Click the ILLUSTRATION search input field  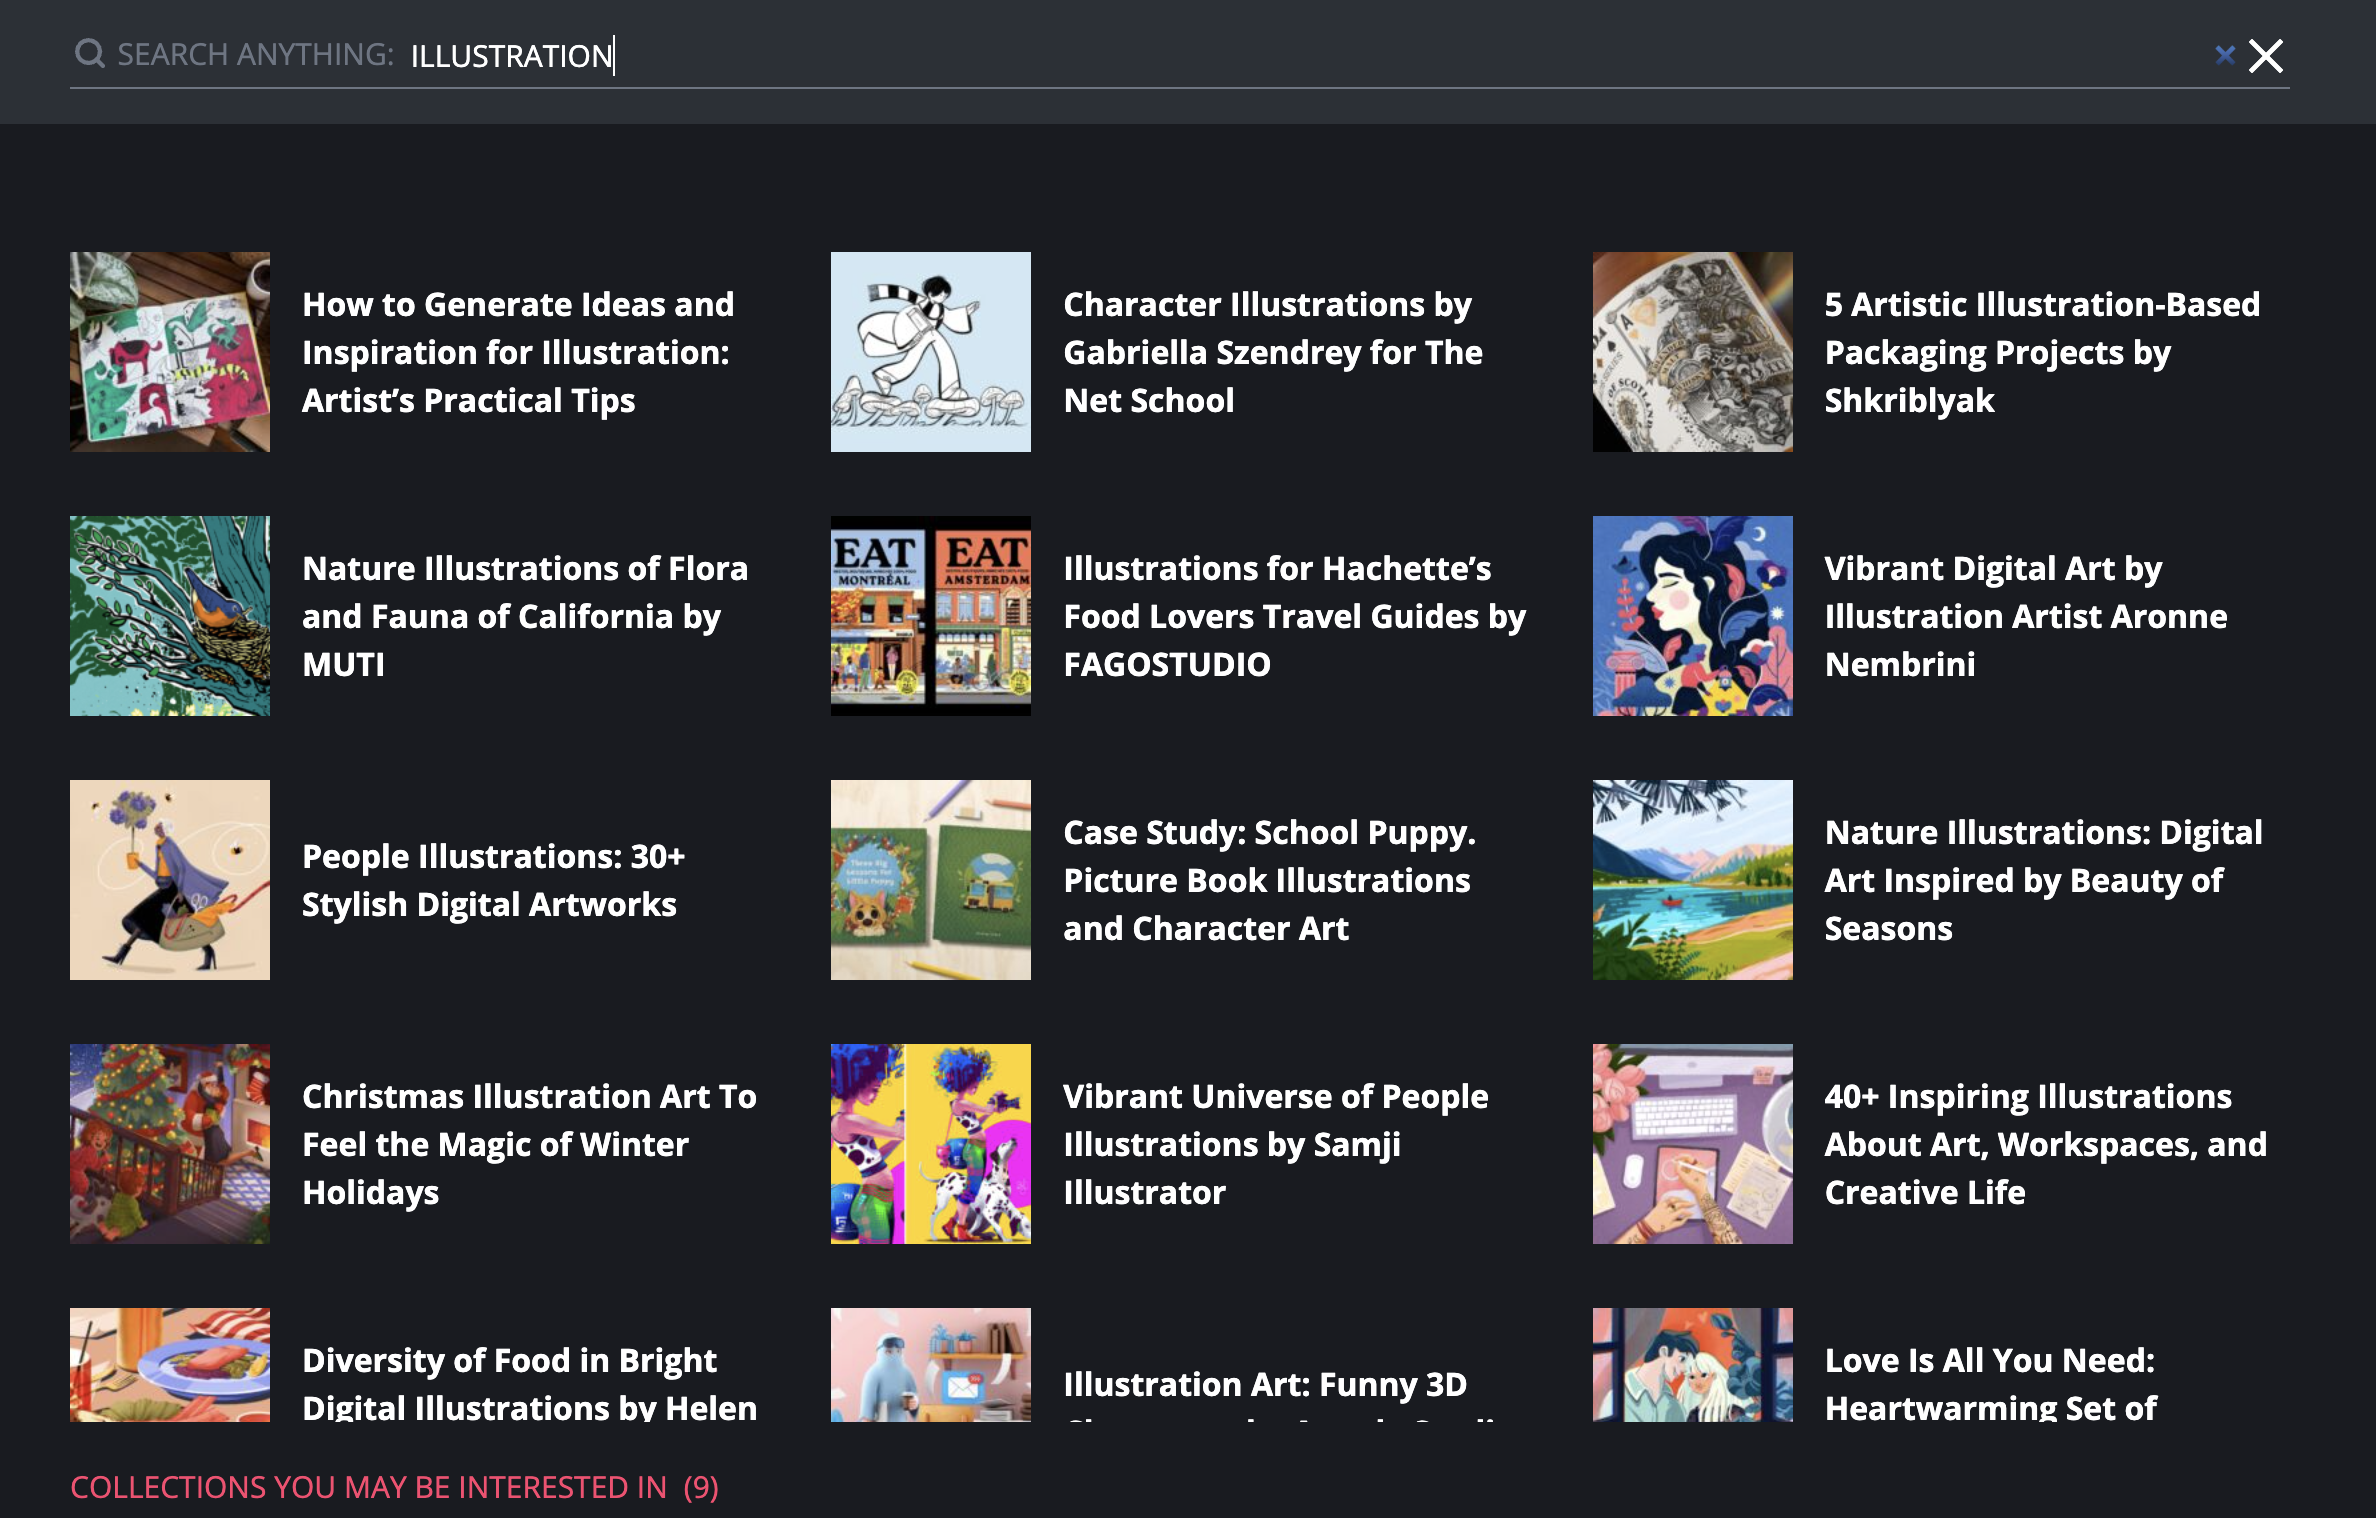pyautogui.click(x=1200, y=56)
